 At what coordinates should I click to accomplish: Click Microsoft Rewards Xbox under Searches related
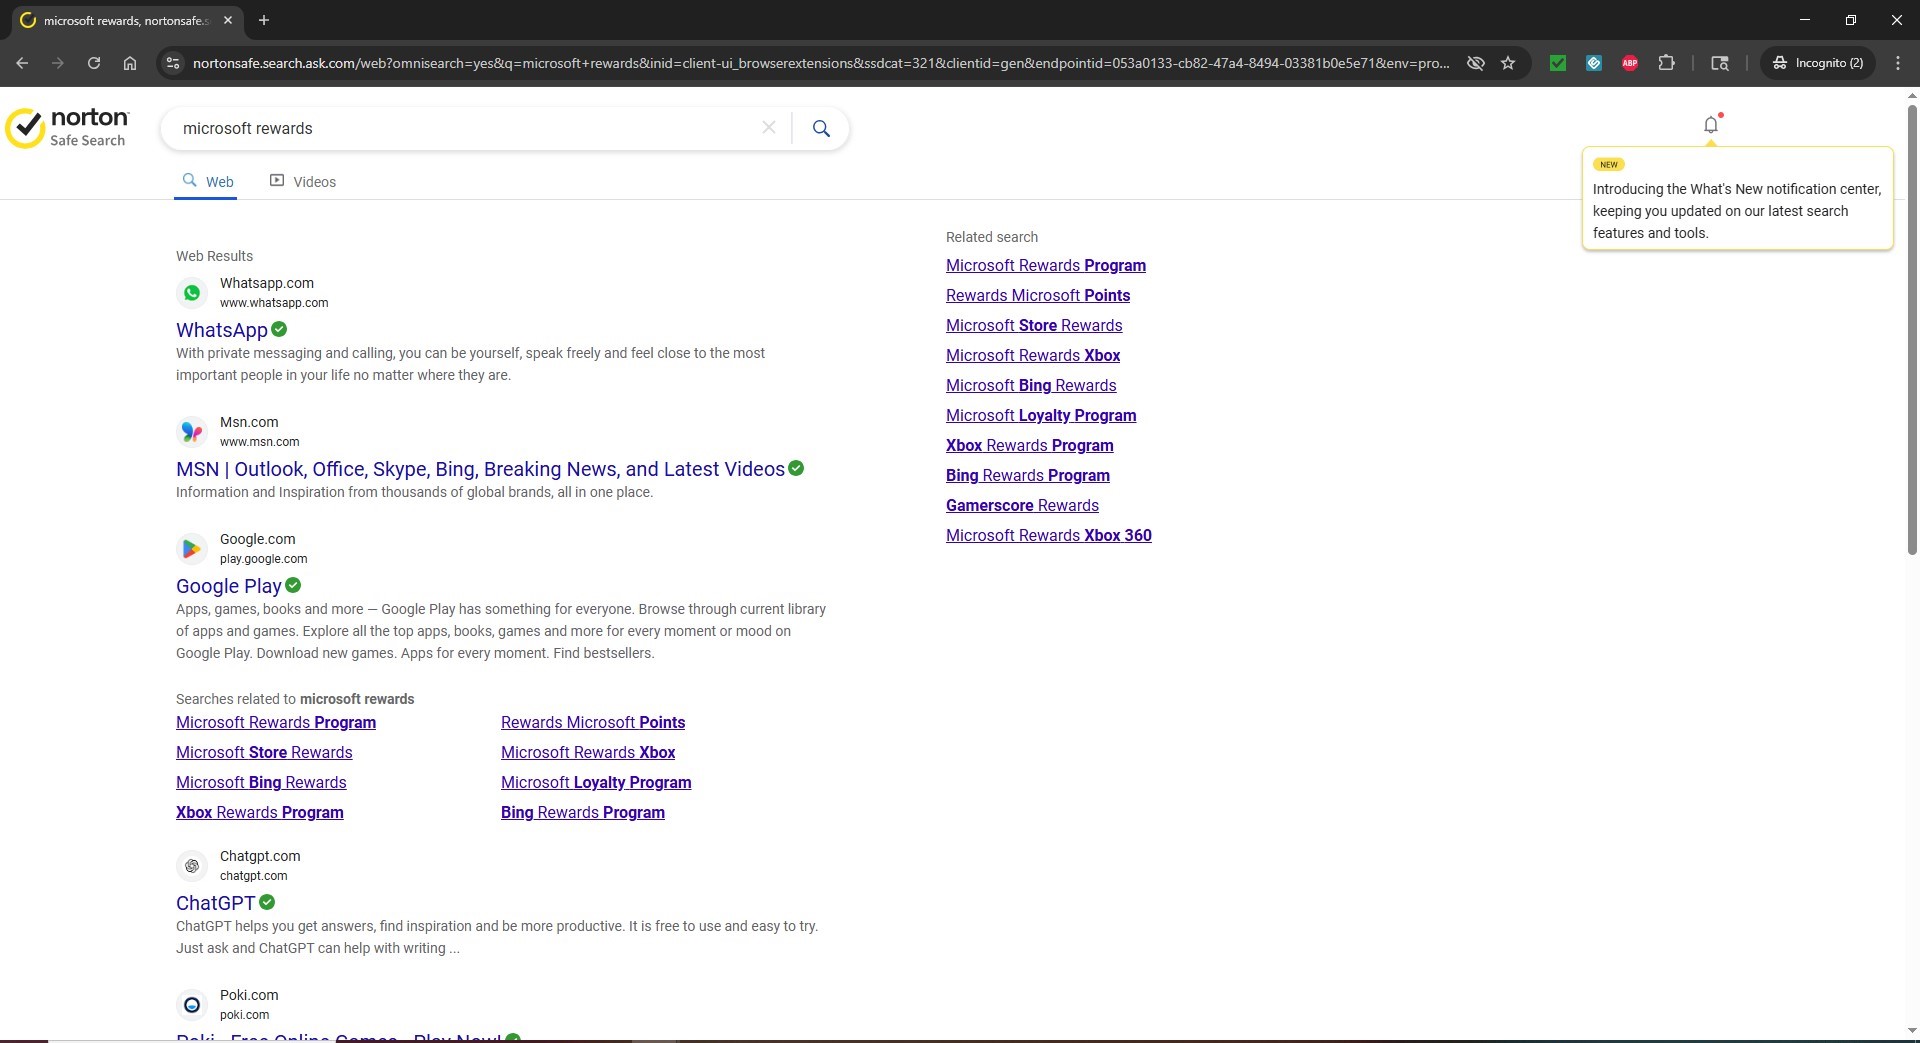(588, 752)
